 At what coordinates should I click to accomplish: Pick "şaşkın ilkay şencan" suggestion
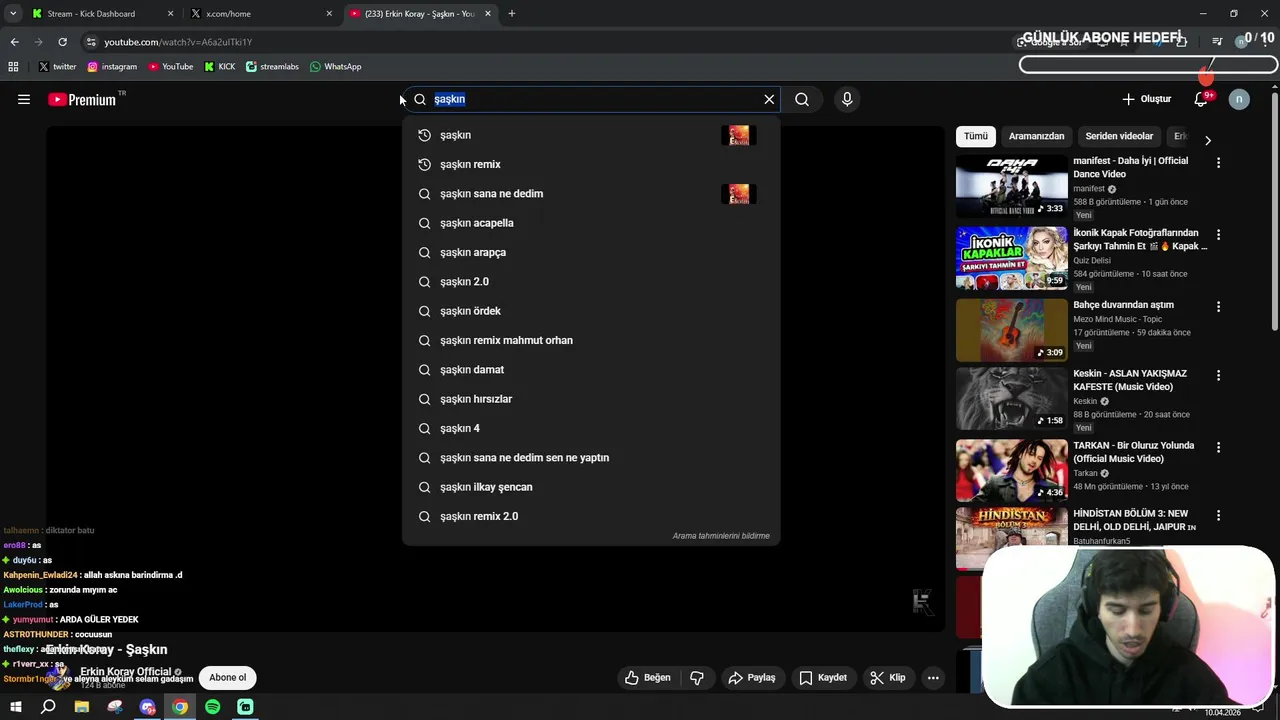590,487
